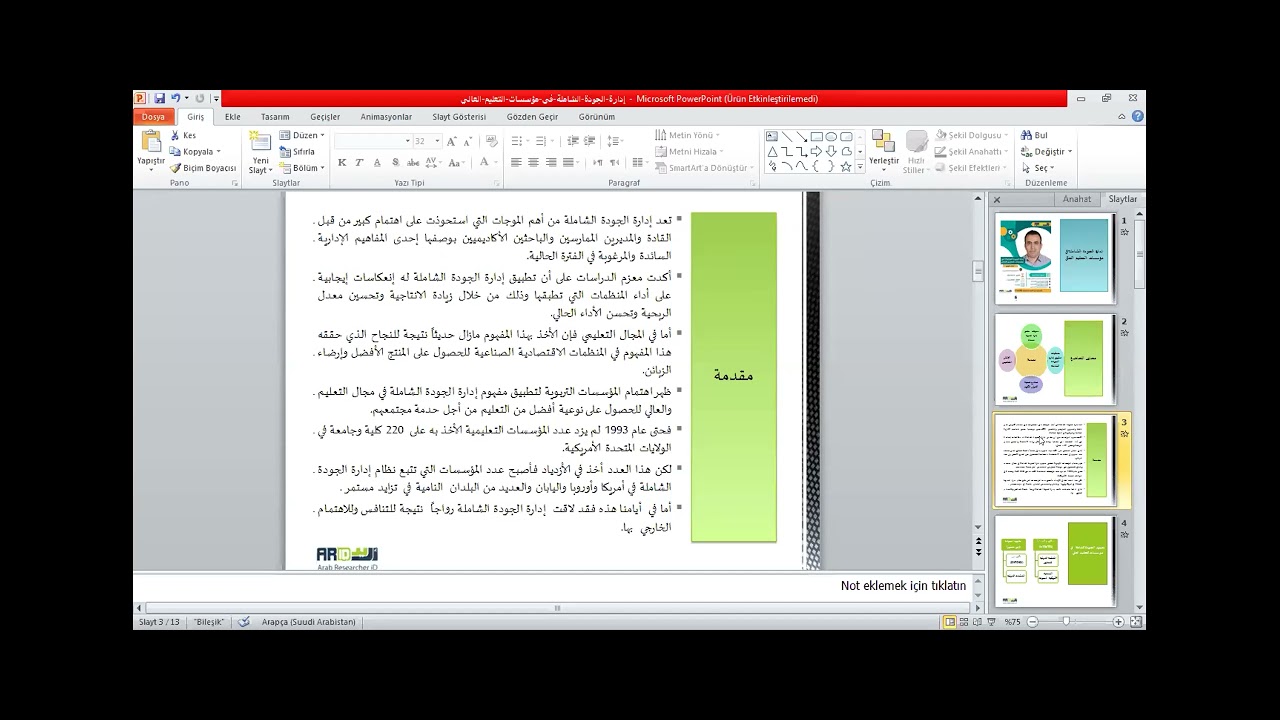Open the Seç select menu
Viewport: 1280px width, 720px height.
pos(1038,168)
